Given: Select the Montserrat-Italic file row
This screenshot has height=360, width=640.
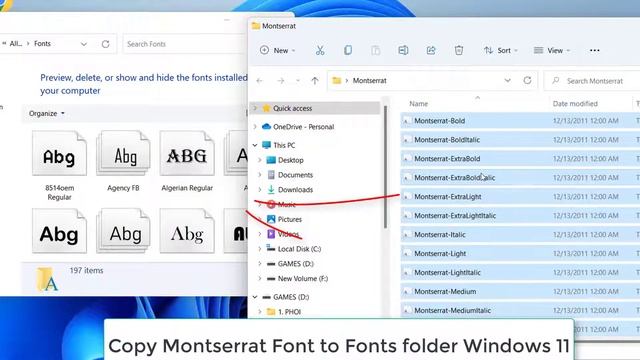Looking at the screenshot, I should 520,235.
